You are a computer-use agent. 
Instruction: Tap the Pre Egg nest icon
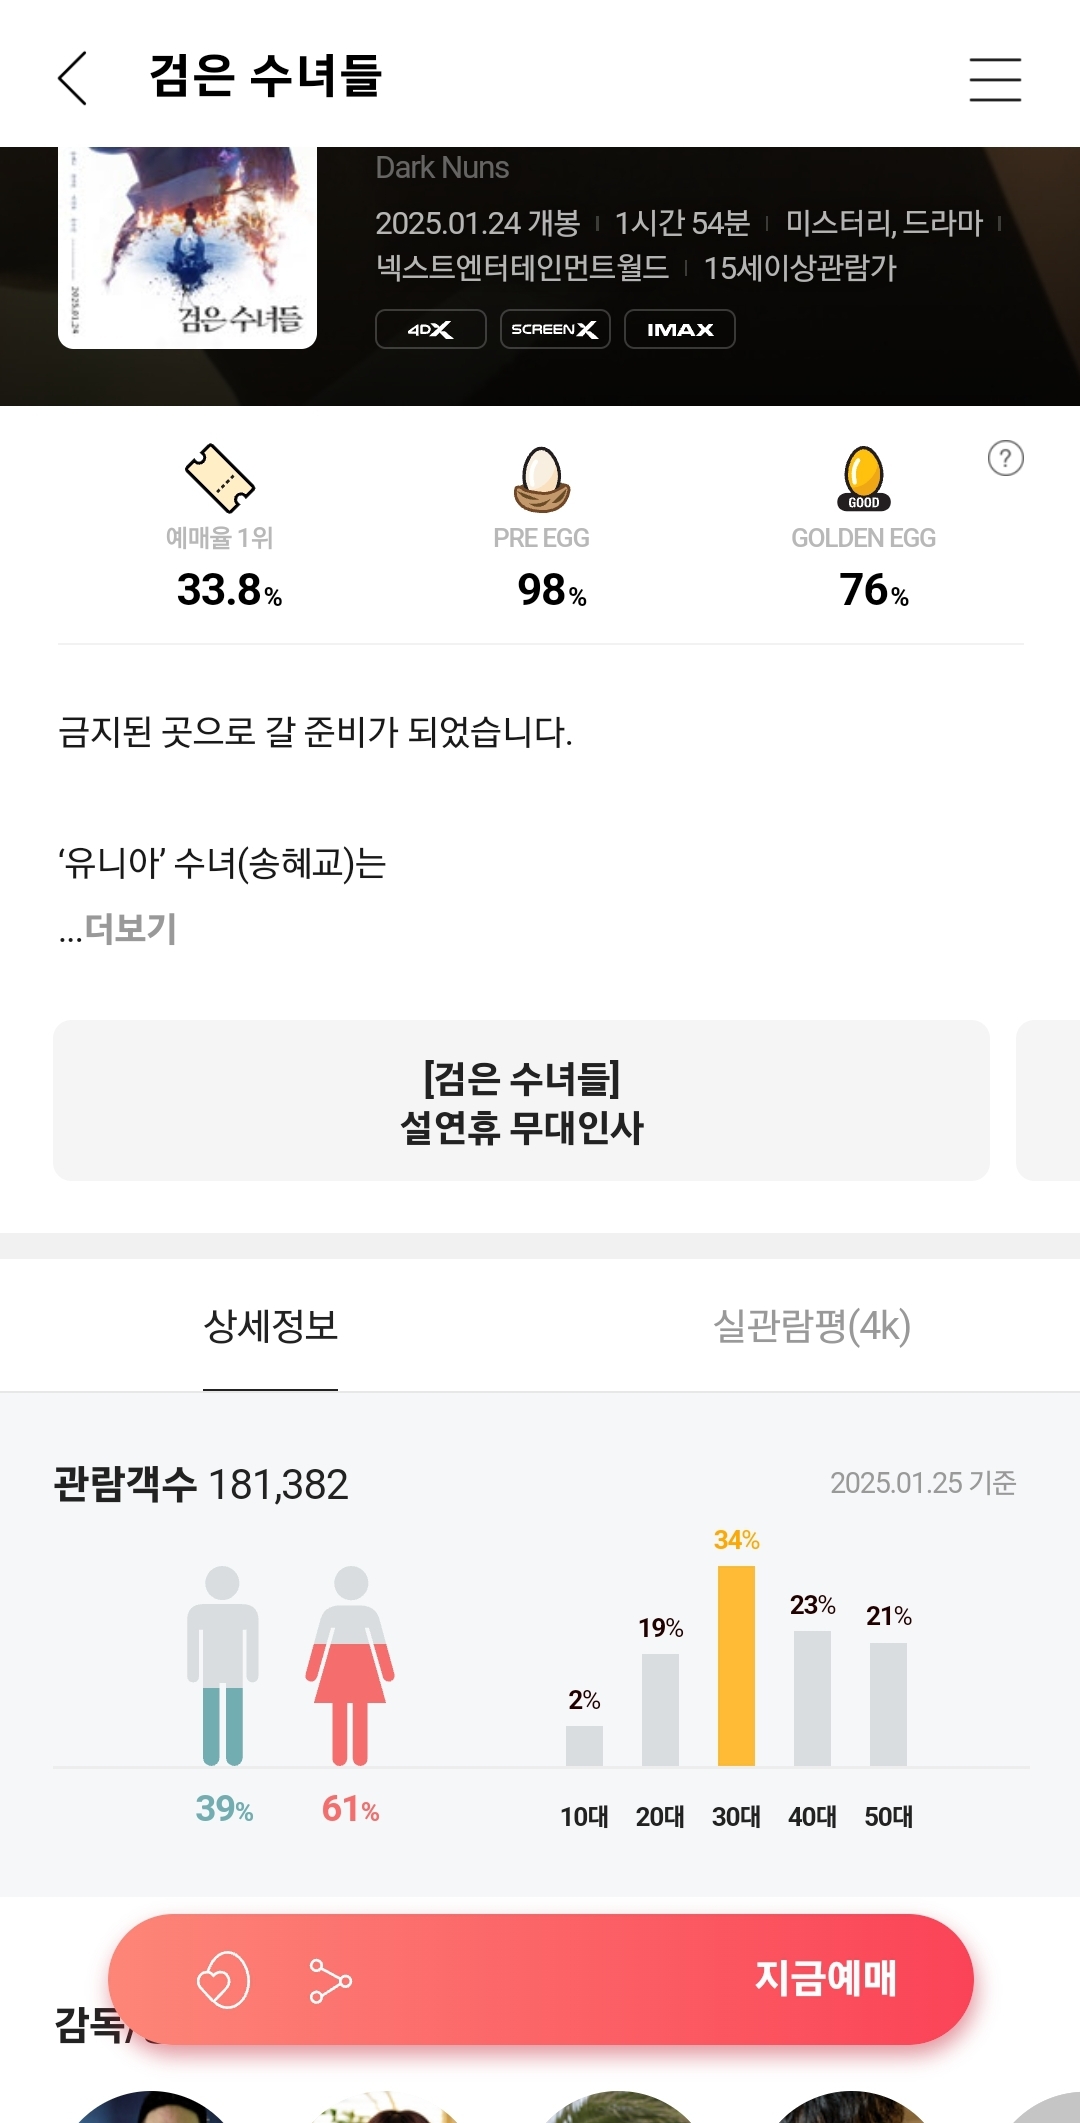[x=542, y=480]
